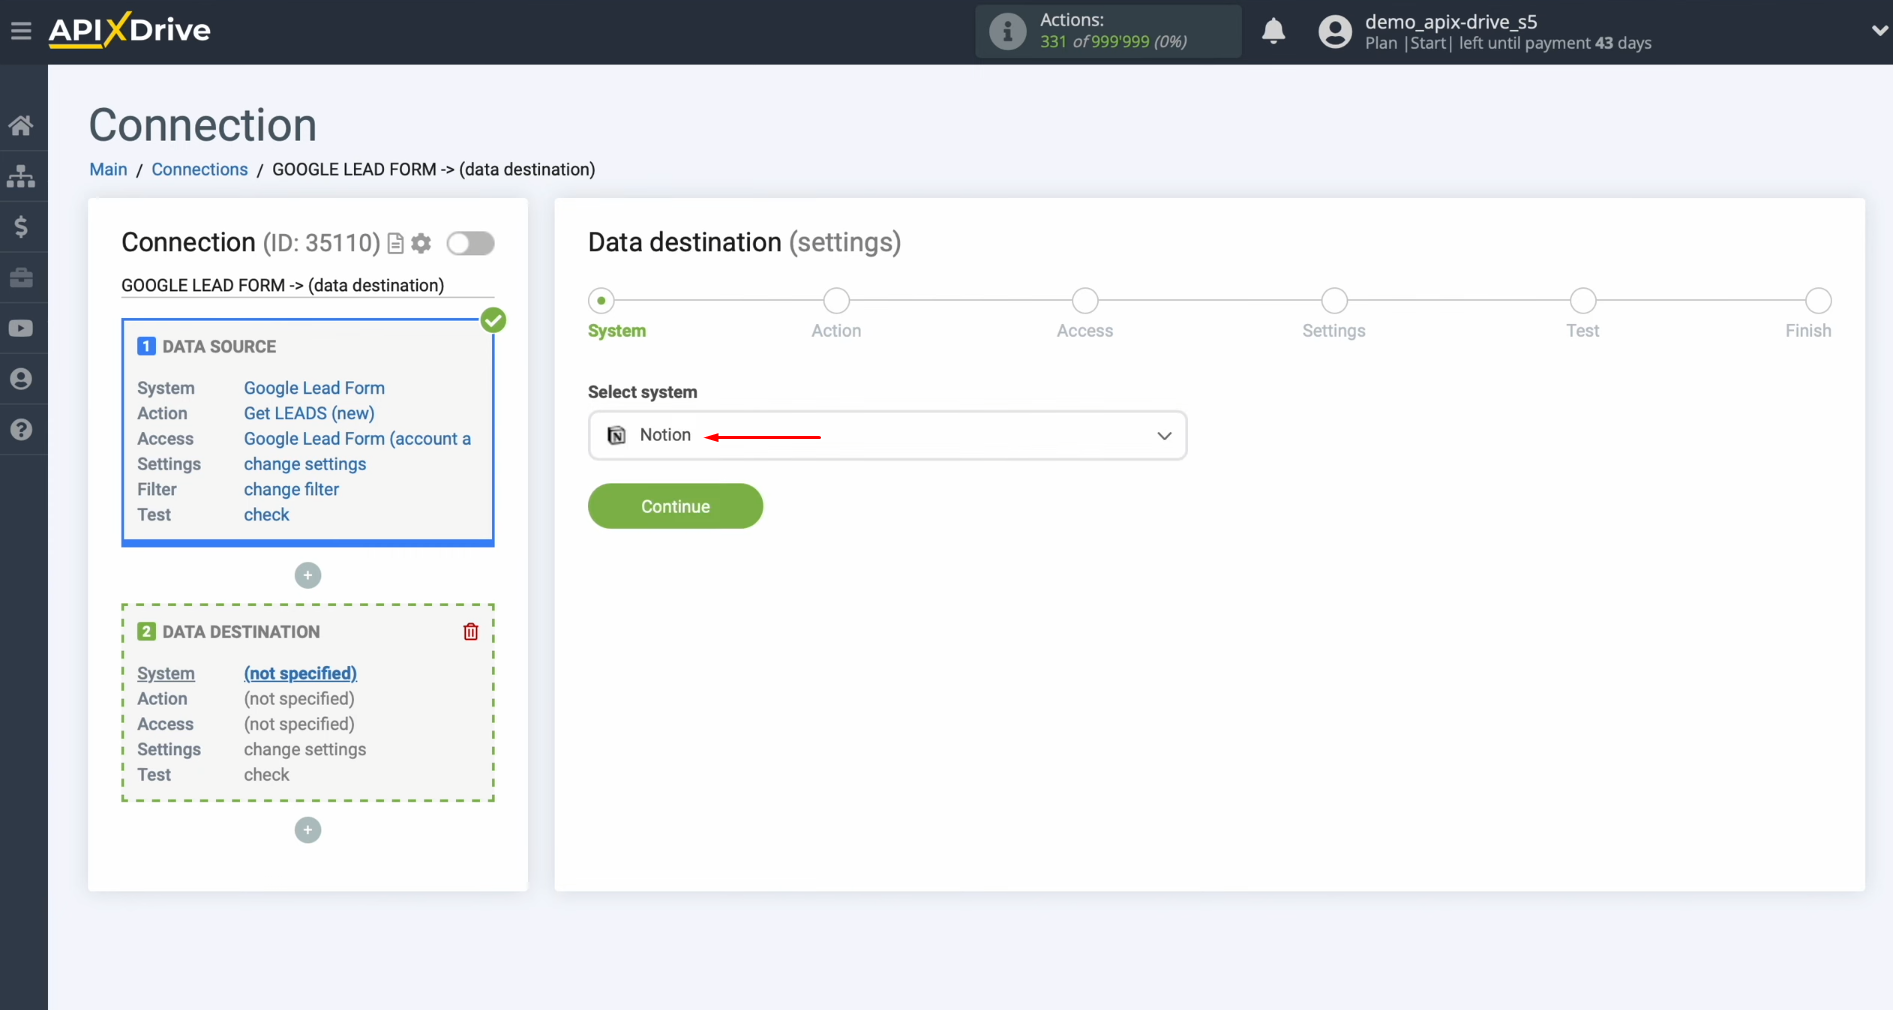Viewport: 1893px width, 1010px height.
Task: Enable the connection toggle switch
Action: 470,243
